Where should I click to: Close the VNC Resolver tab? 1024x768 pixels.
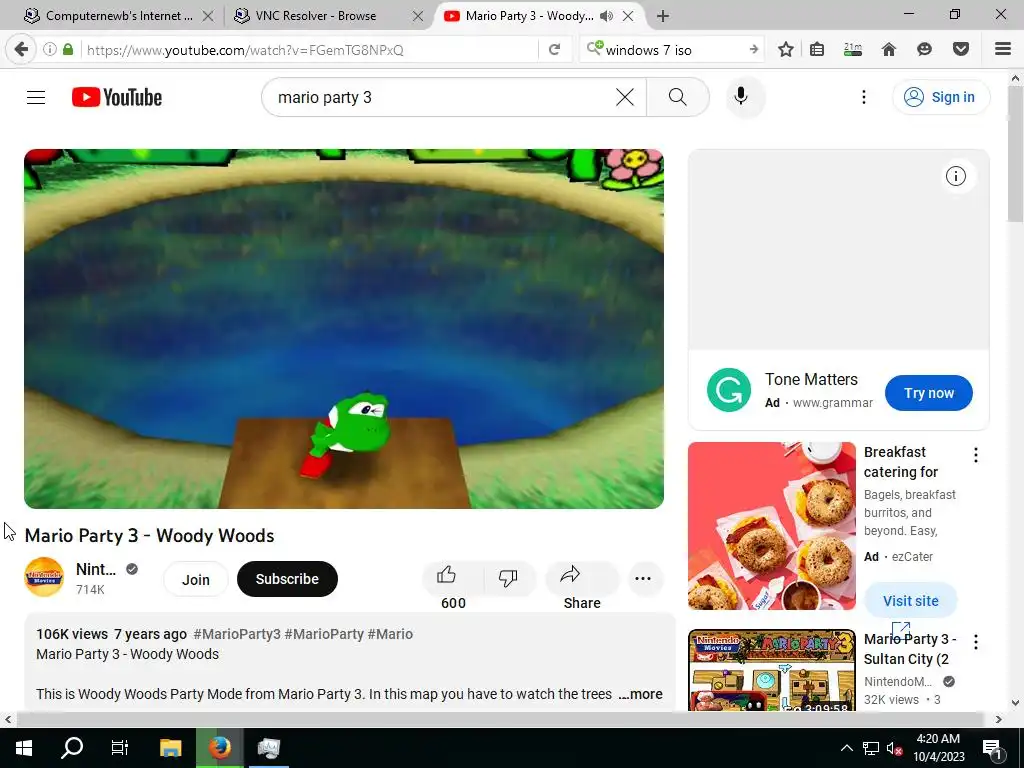(x=418, y=16)
